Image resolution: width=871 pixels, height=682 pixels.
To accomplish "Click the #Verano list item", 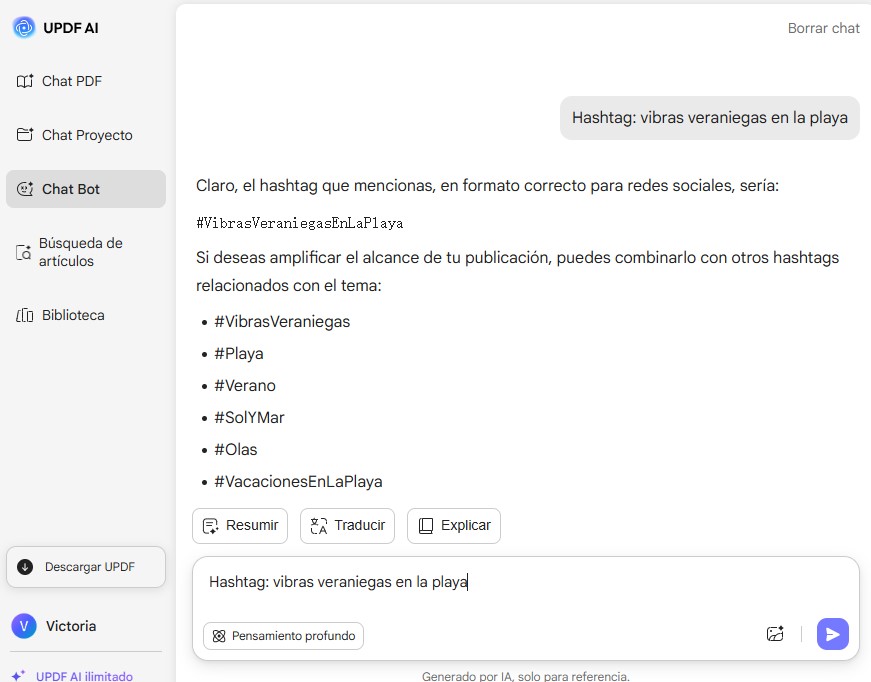I will (245, 385).
